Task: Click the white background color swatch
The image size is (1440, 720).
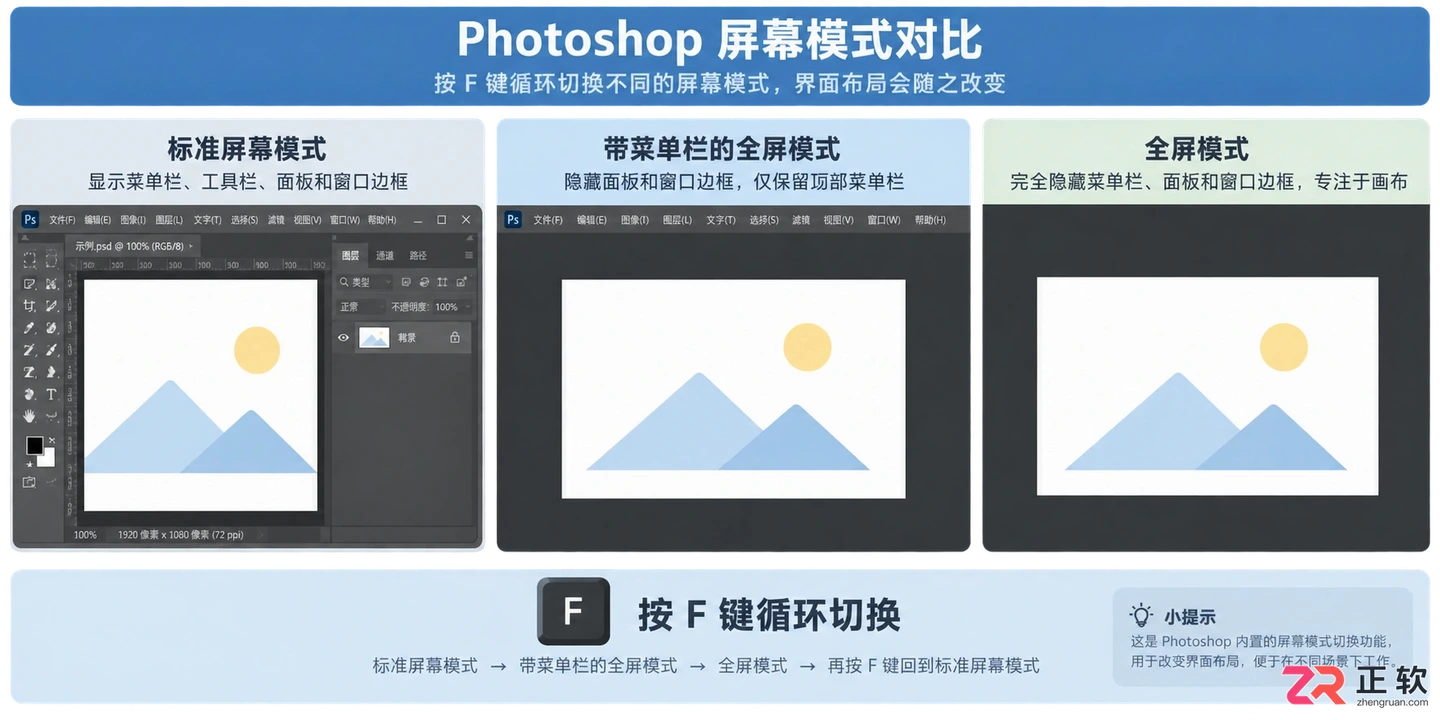Action: pyautogui.click(x=48, y=459)
